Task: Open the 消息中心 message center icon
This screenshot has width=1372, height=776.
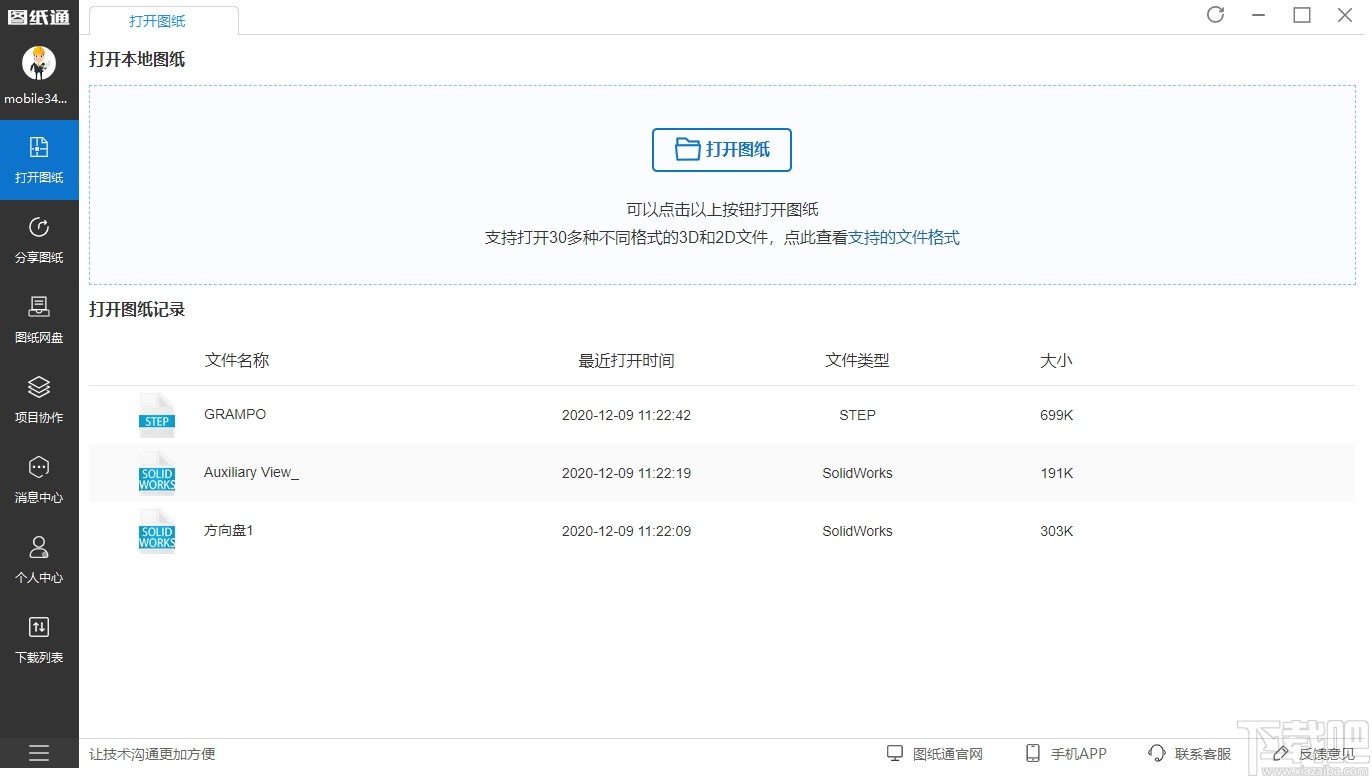Action: [x=39, y=478]
